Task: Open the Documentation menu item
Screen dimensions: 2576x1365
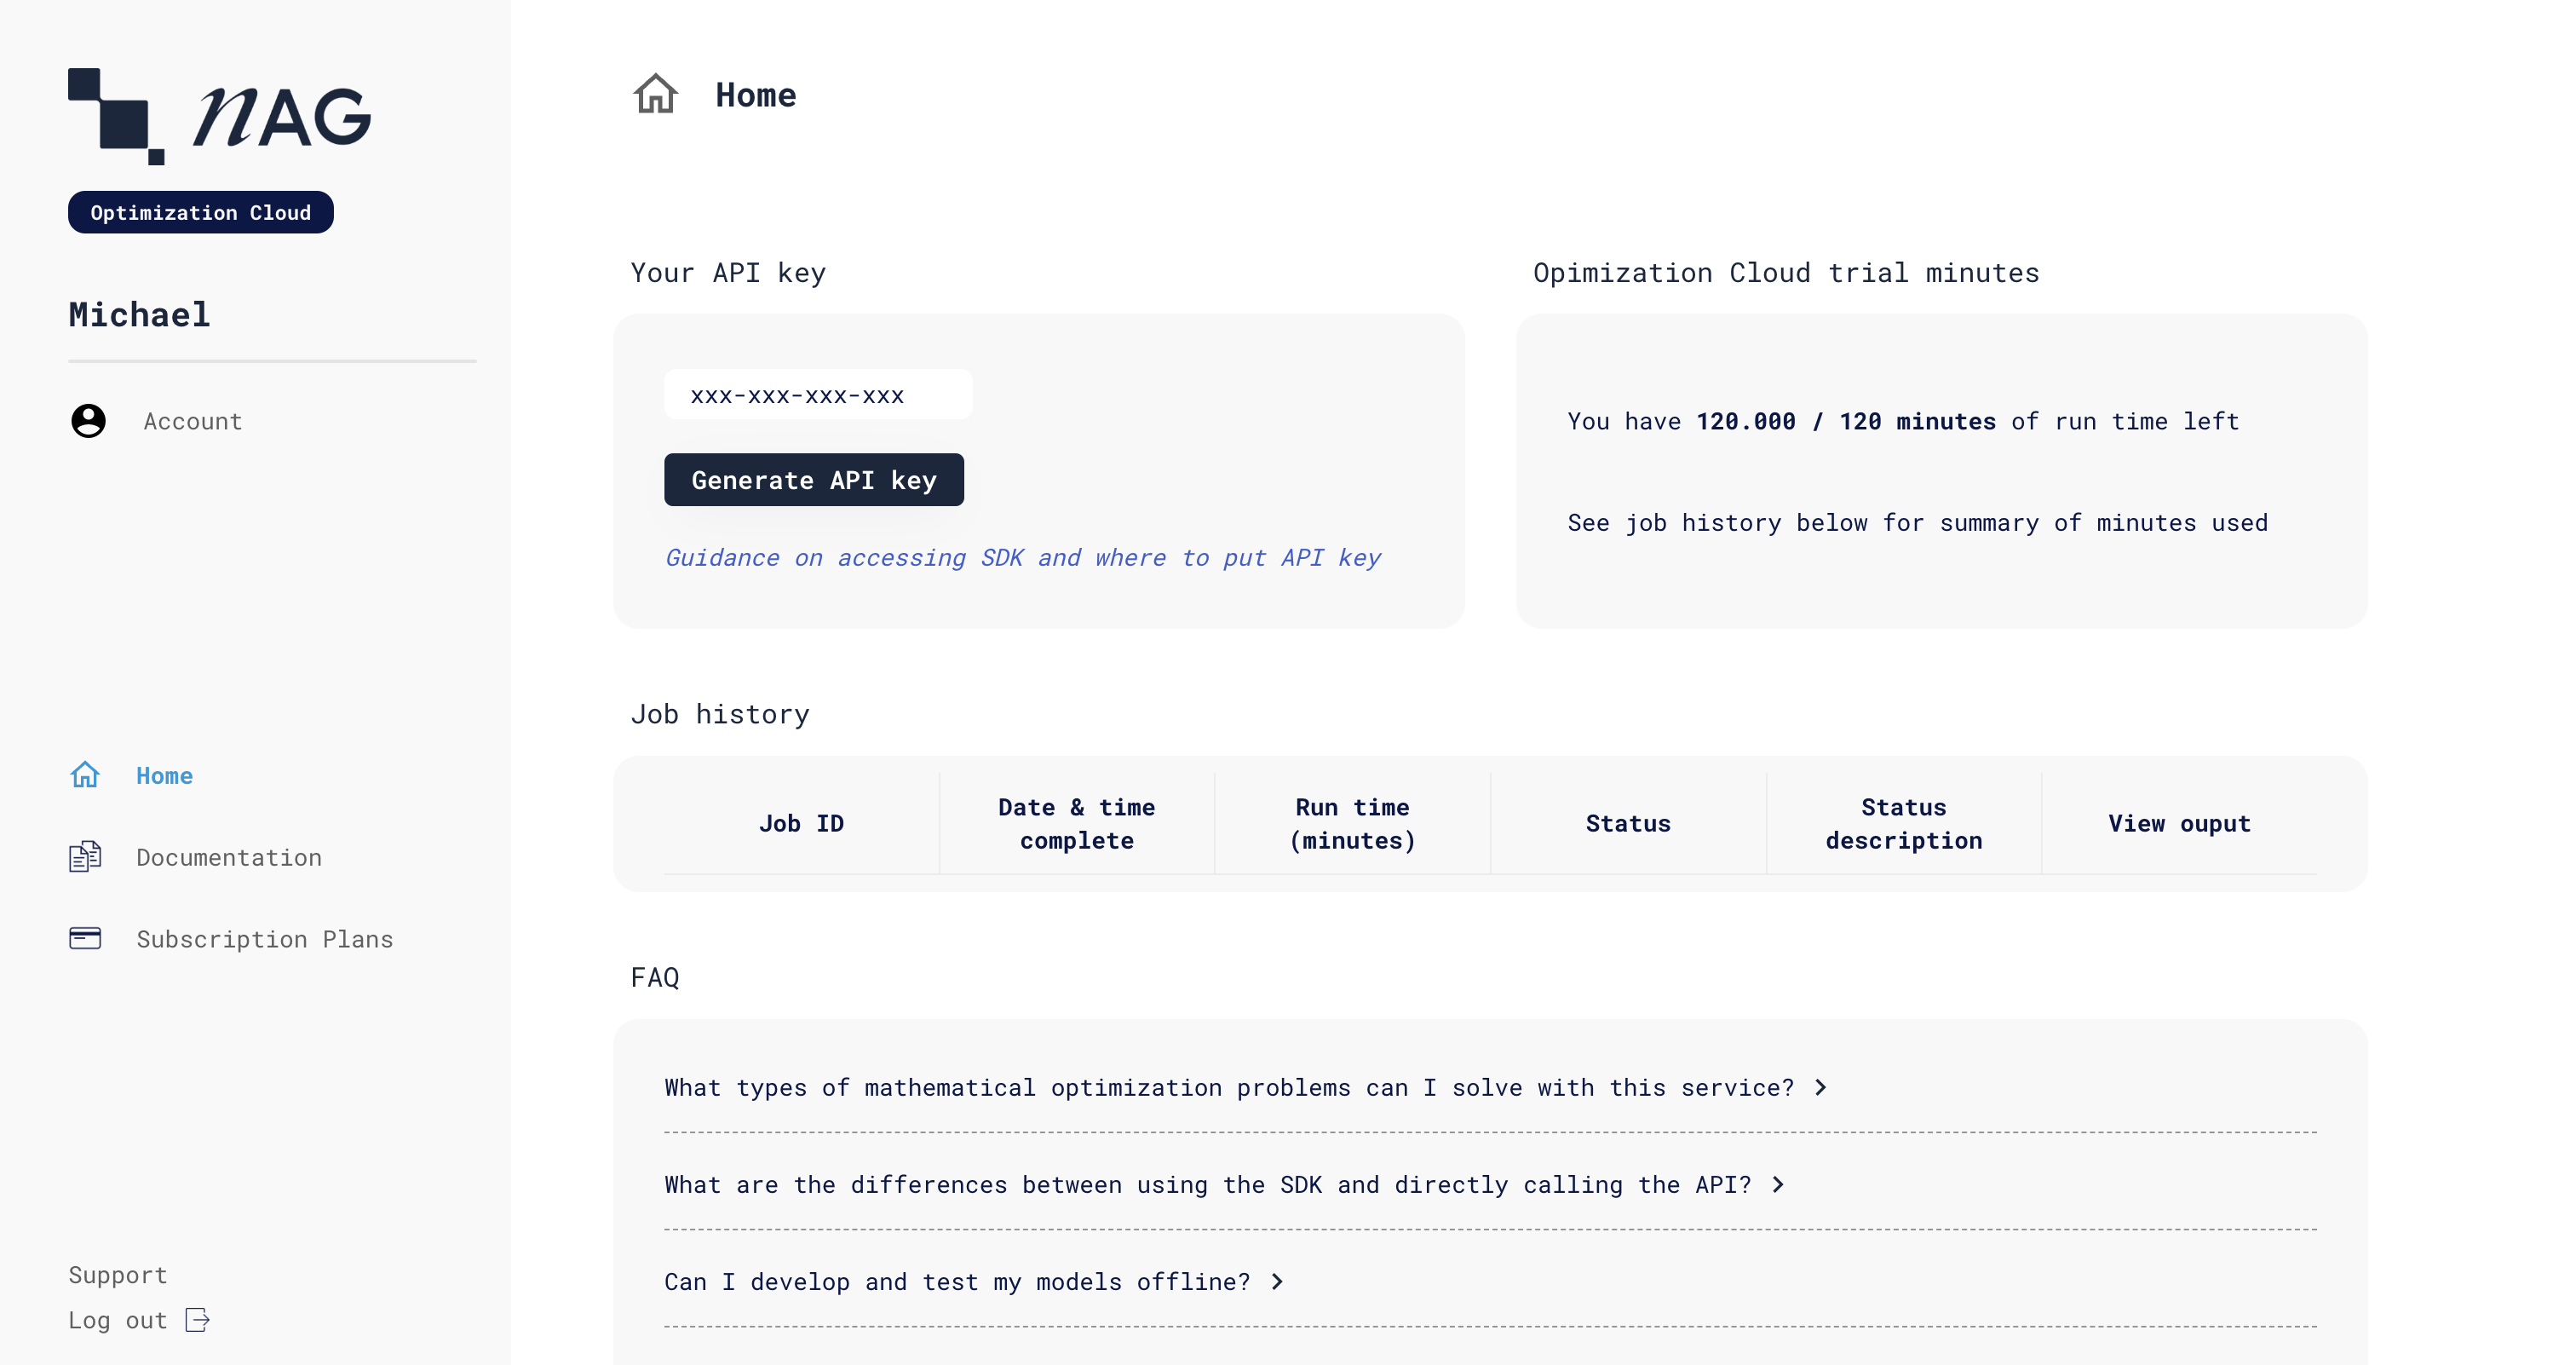Action: coord(229,857)
